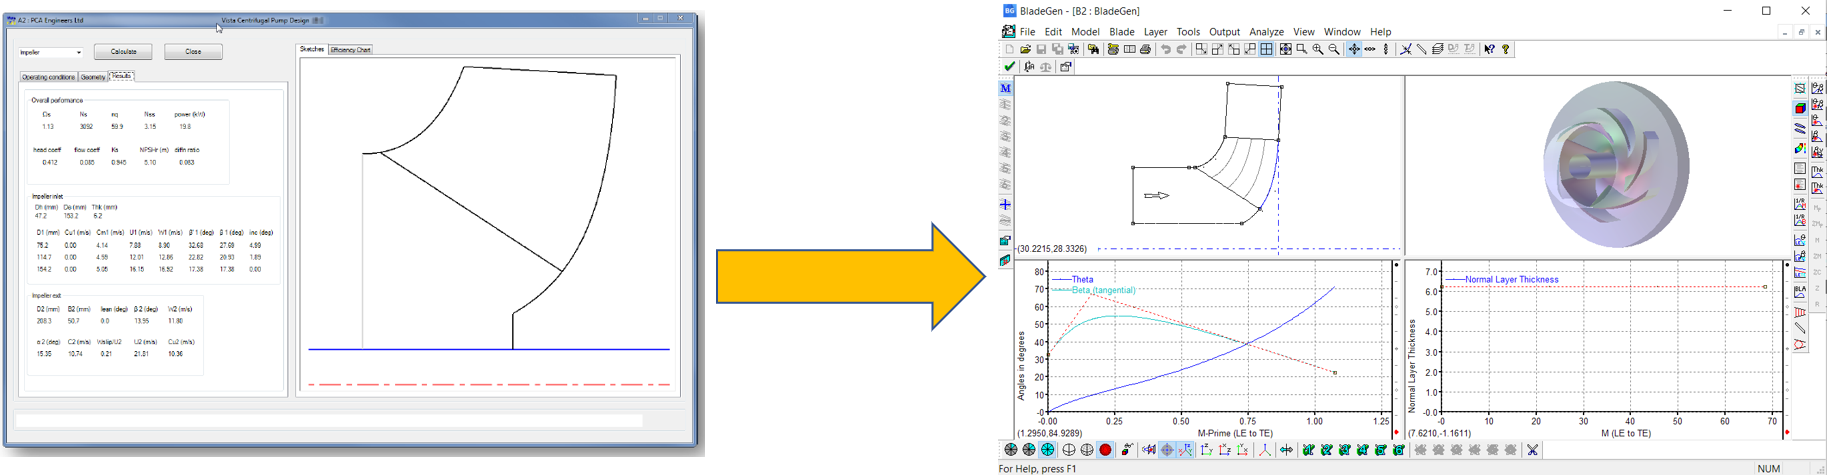
Task: Click the 3D impeller preview image
Action: tap(1615, 164)
